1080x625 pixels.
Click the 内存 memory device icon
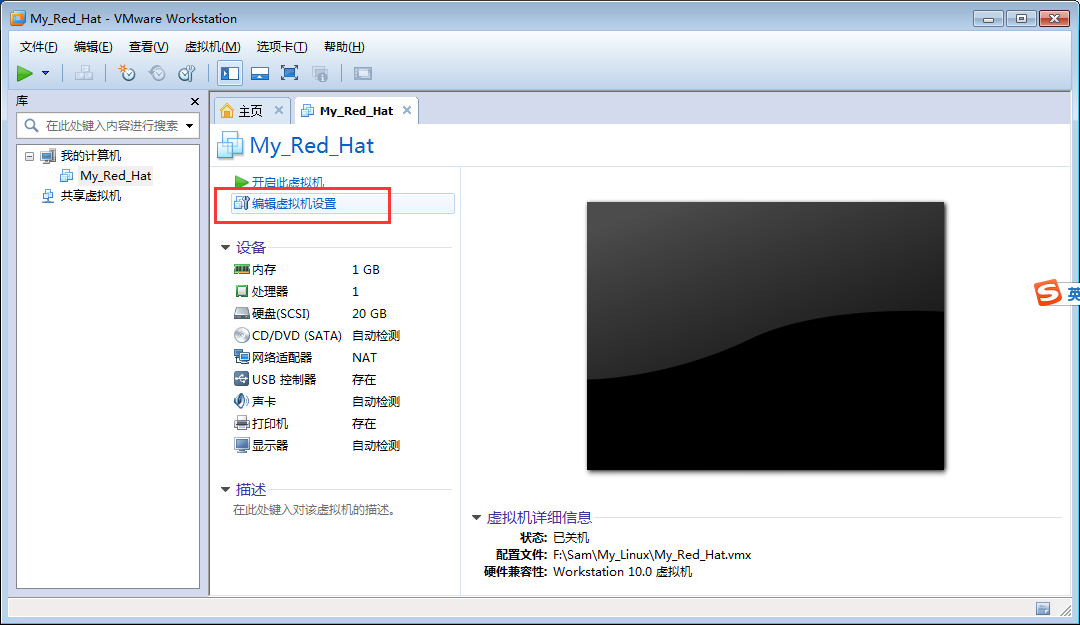(x=241, y=269)
